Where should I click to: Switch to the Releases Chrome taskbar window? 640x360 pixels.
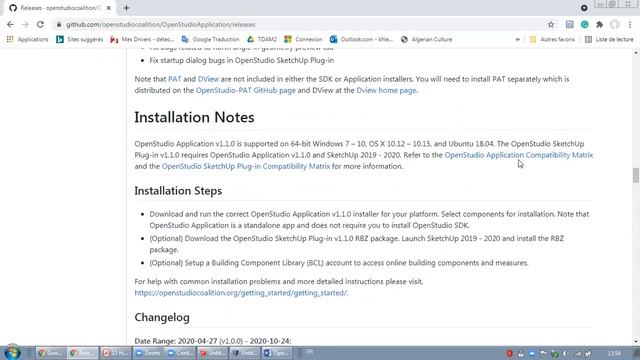[83, 353]
